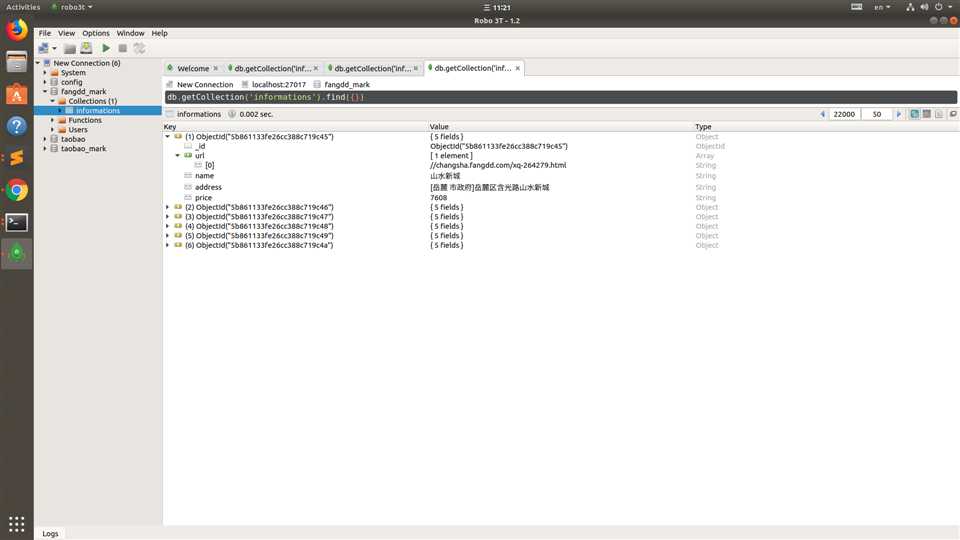
Task: Open Sublime Text from the dock
Action: [x=17, y=157]
